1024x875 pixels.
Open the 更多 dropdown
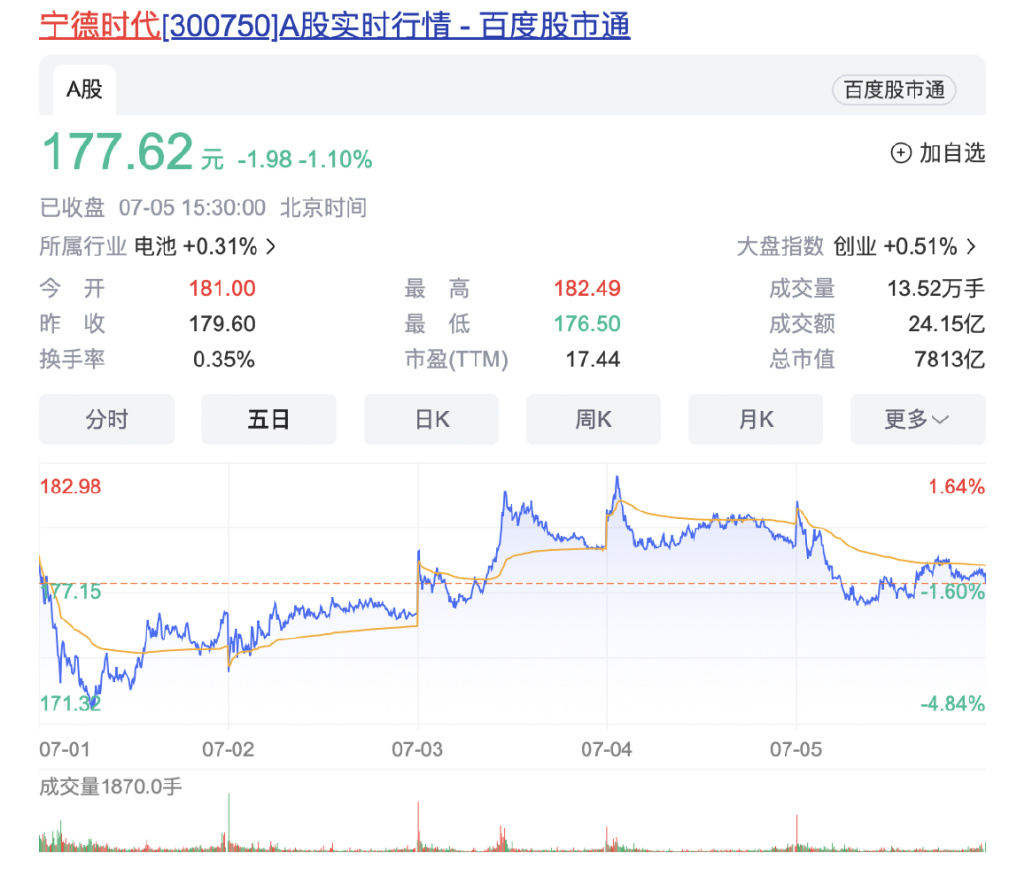[918, 419]
